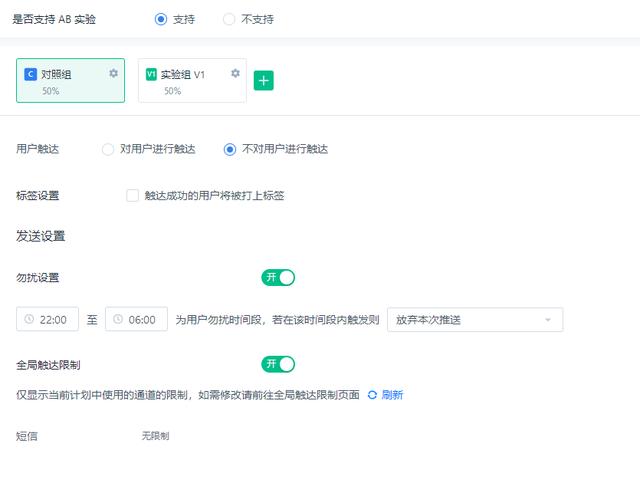Open settings gear on 对照组 card
Image resolution: width=640 pixels, height=493 pixels.
(x=113, y=73)
